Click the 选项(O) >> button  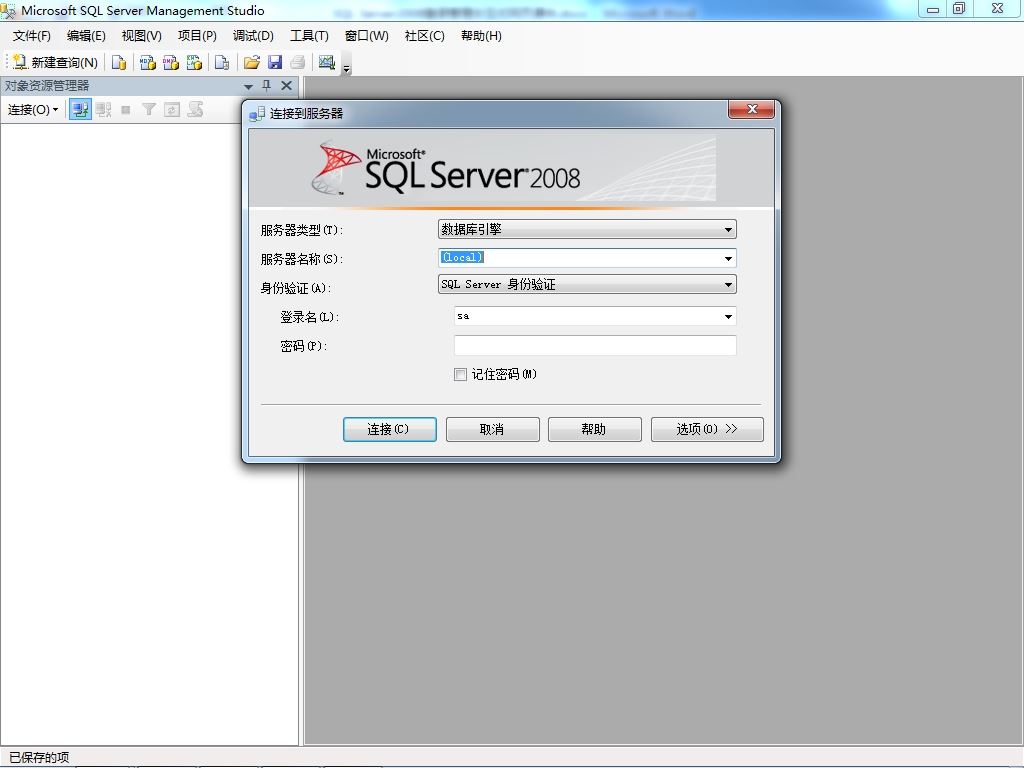pyautogui.click(x=707, y=429)
